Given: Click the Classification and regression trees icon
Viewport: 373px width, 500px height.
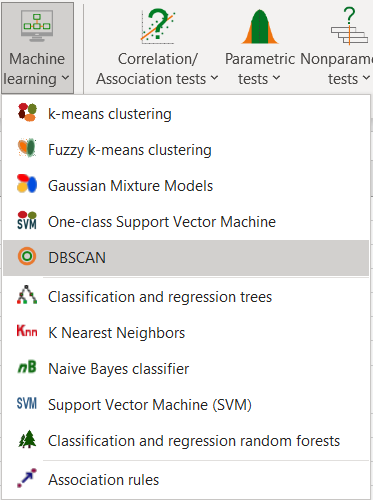Looking at the screenshot, I should 27,295.
